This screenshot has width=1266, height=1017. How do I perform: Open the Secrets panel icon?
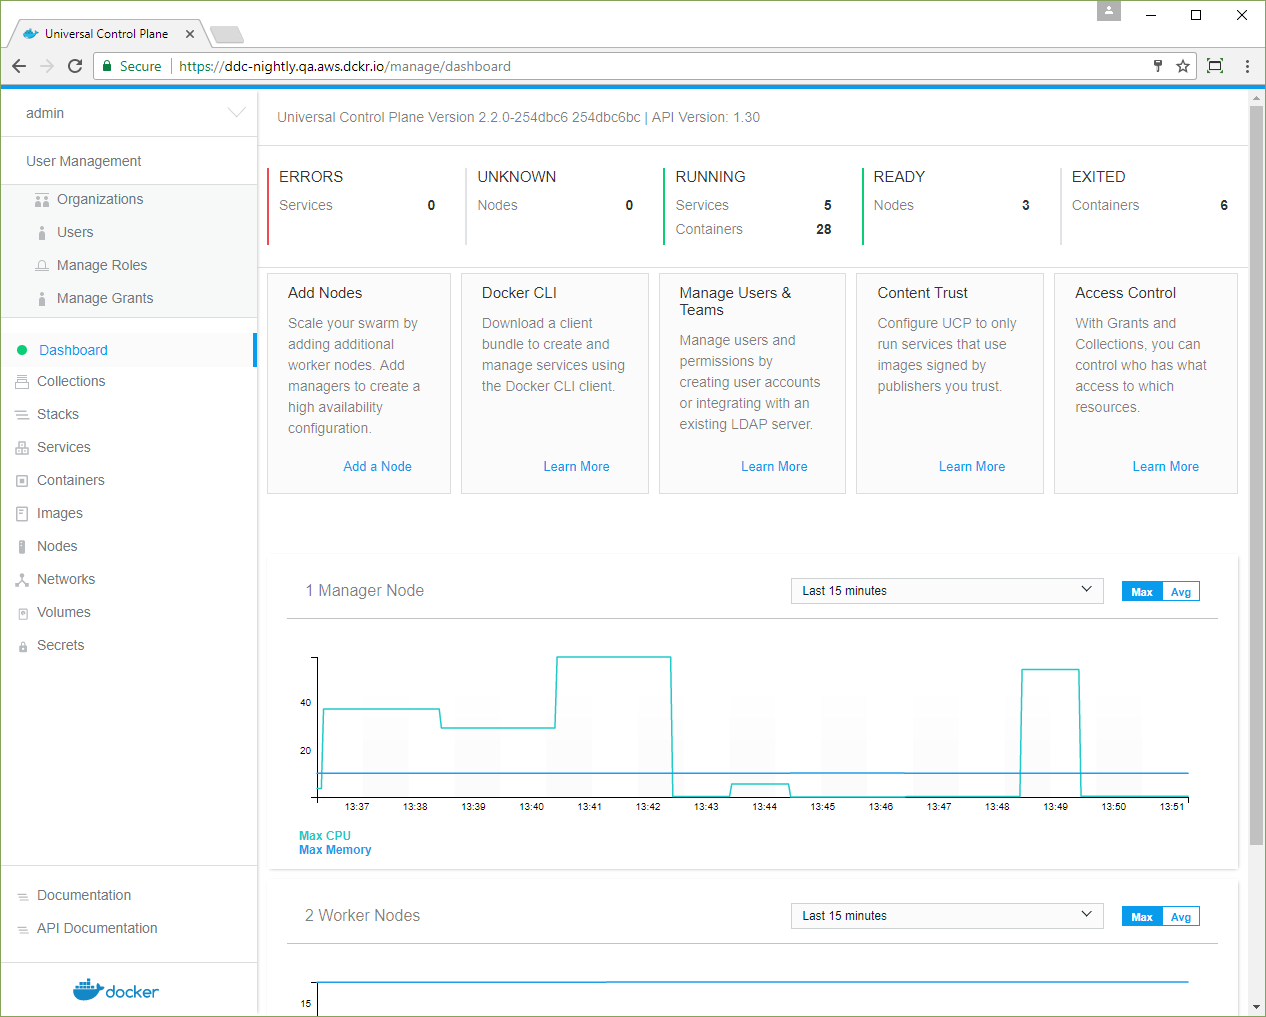[20, 645]
